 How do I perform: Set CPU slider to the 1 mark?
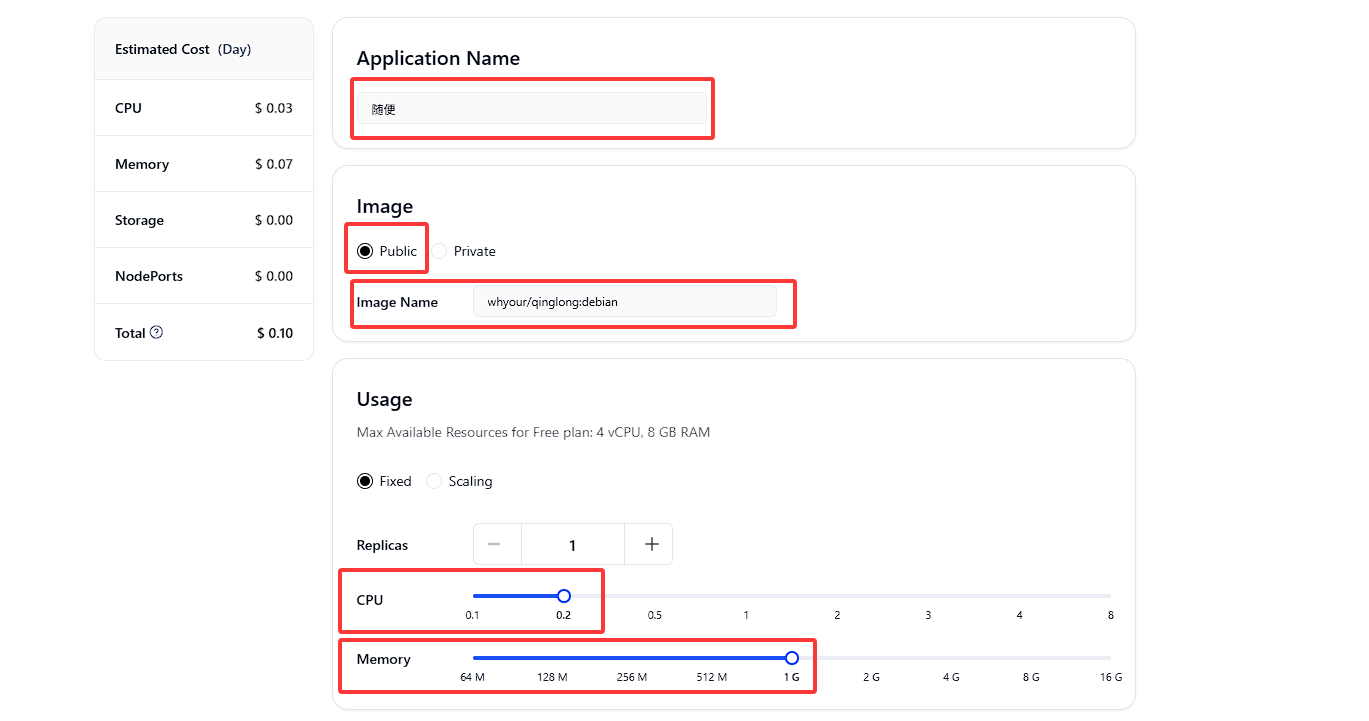coord(746,596)
